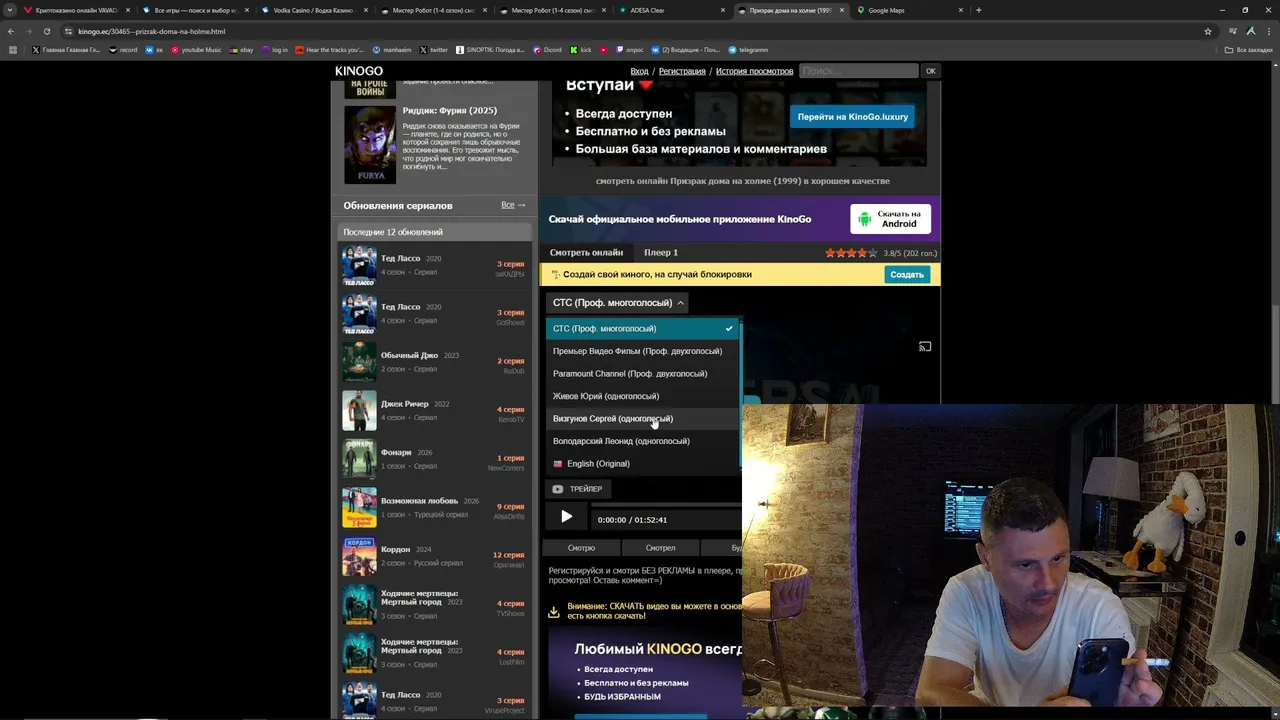Open the manhaeim bookmark
The width and height of the screenshot is (1280, 720).
[x=392, y=50]
